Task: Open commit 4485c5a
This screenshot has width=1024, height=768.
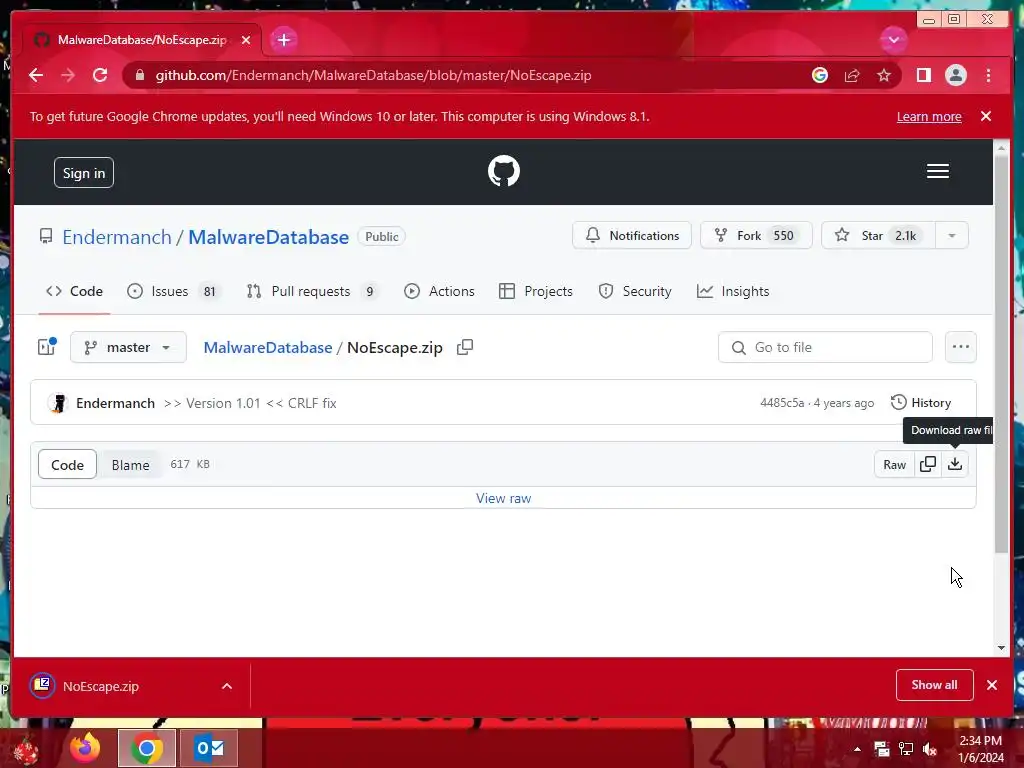Action: coord(782,403)
